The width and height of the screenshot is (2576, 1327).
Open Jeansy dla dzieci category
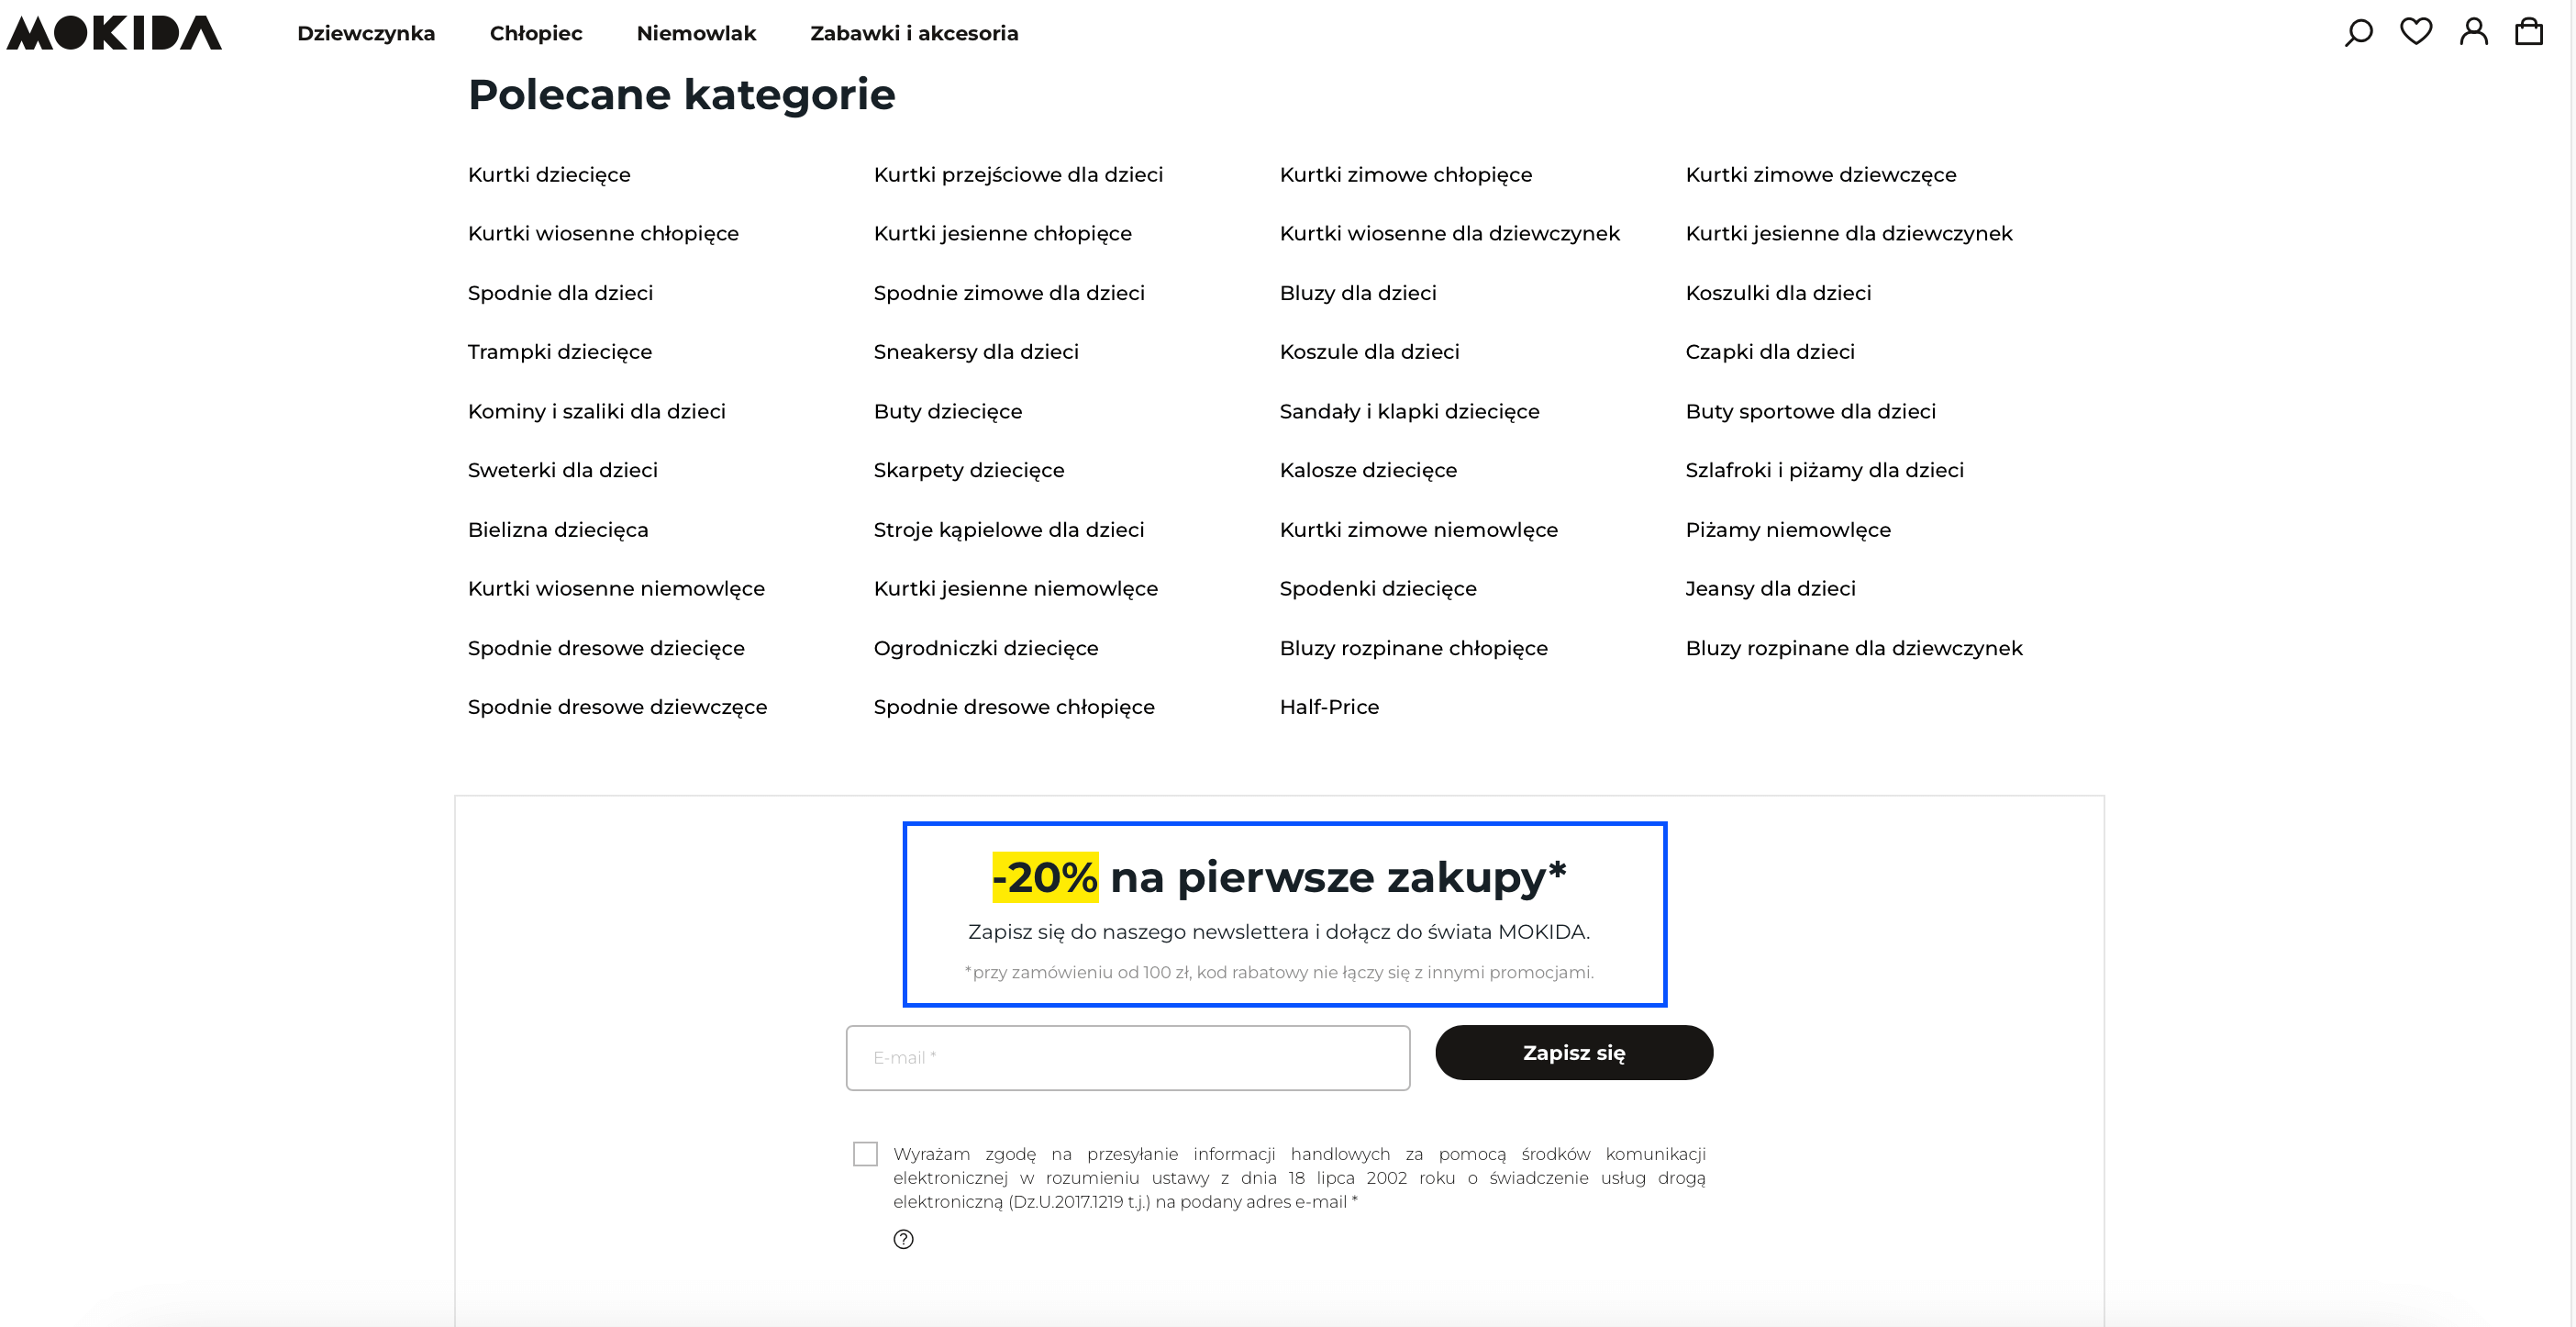tap(1771, 589)
